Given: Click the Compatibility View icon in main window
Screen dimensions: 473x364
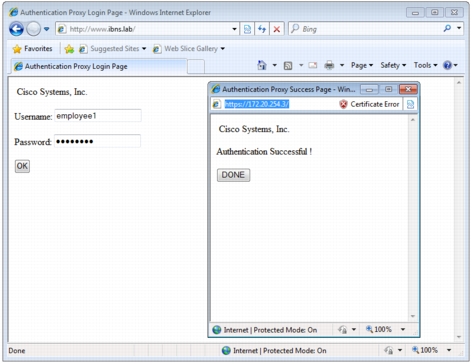Looking at the screenshot, I should [x=247, y=29].
